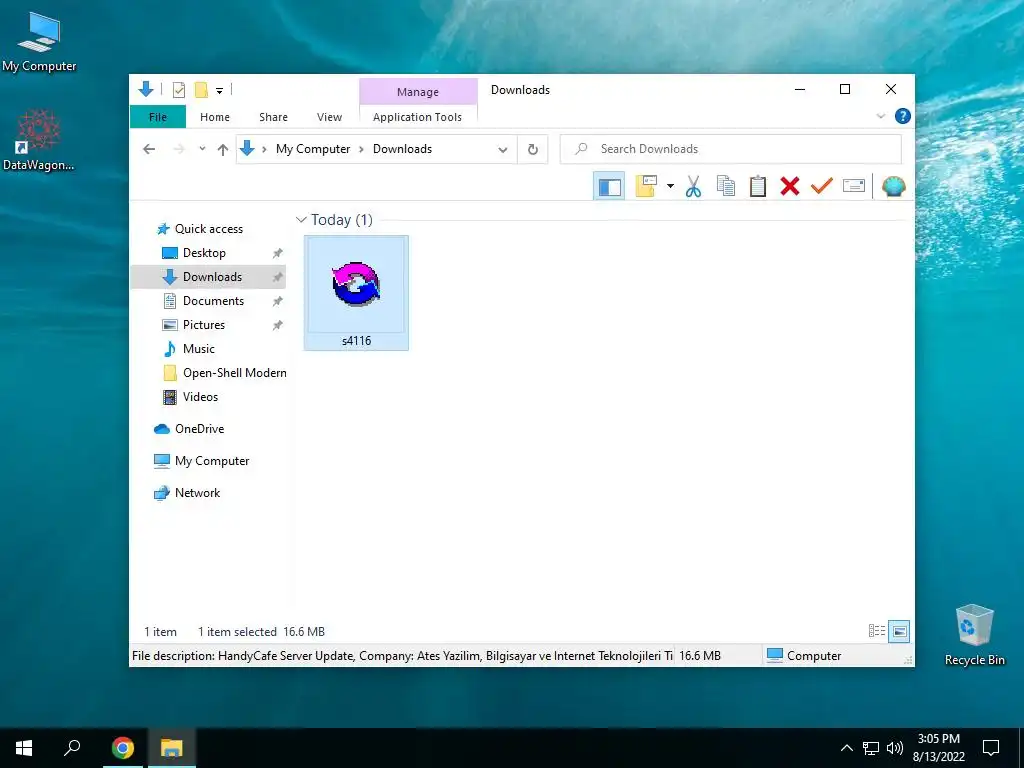Viewport: 1024px width, 768px height.
Task: Switch to large thumbnails view layout
Action: point(899,631)
